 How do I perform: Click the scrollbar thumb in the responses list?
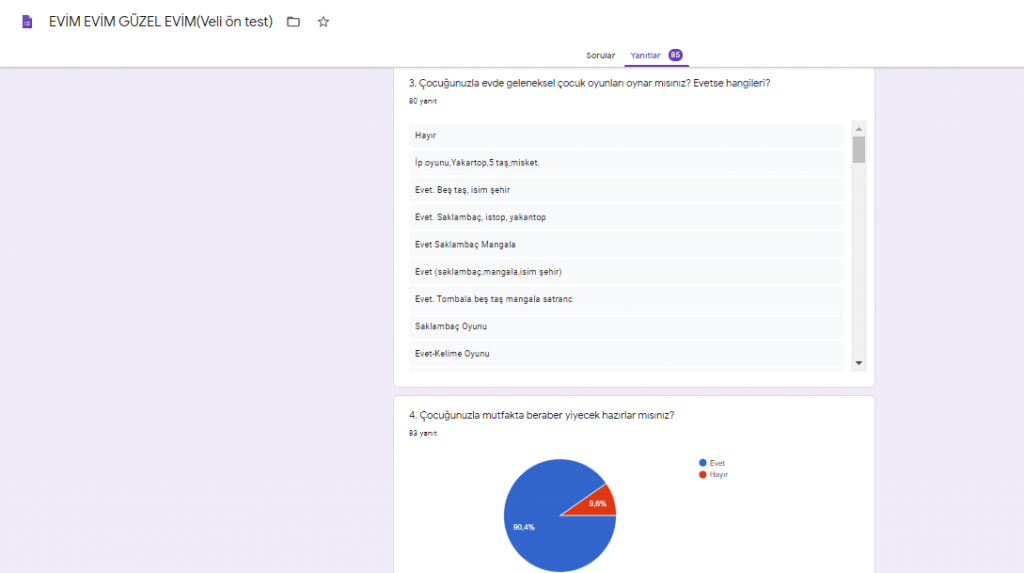click(858, 149)
